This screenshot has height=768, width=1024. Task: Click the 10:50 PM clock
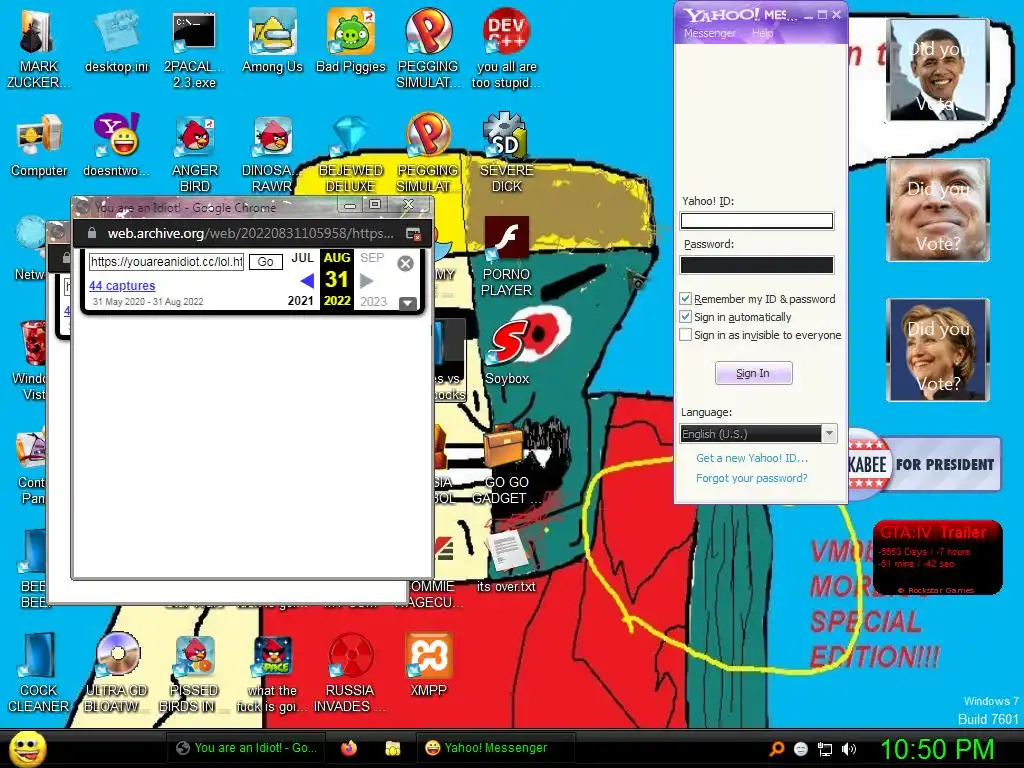[x=938, y=749]
